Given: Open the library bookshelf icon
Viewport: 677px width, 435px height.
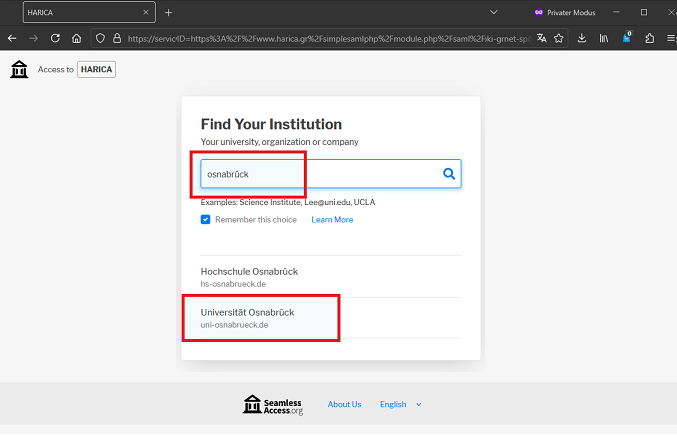Looking at the screenshot, I should (604, 38).
